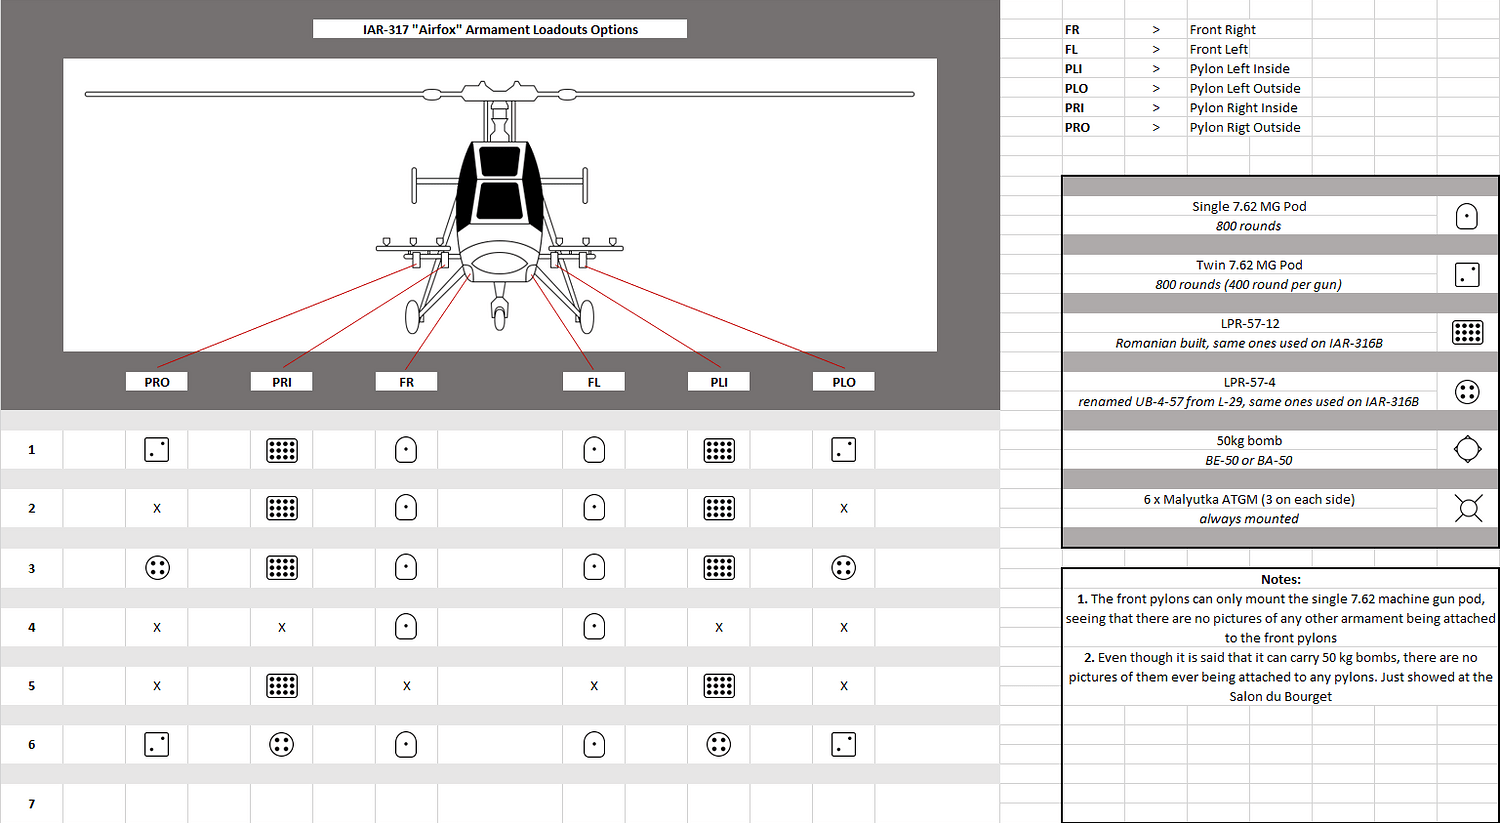Viewport: 1500px width, 823px height.
Task: Click the 50kg bomb legend icon
Action: [1466, 450]
